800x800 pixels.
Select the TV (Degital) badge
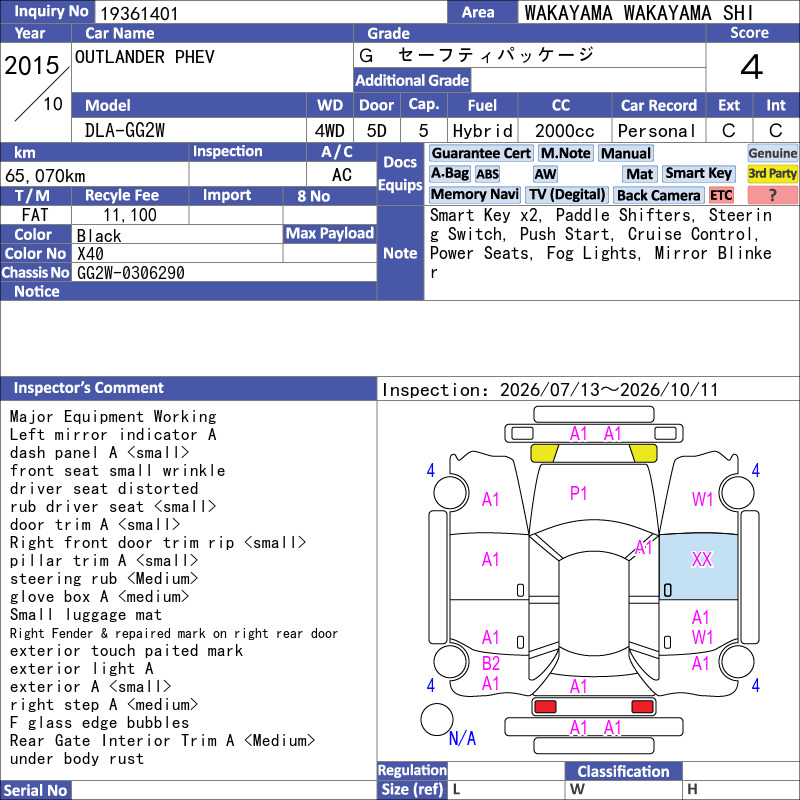coord(566,194)
